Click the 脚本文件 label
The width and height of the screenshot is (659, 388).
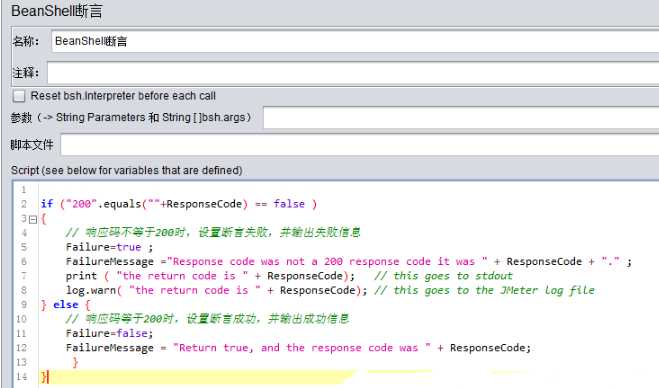pos(32,145)
